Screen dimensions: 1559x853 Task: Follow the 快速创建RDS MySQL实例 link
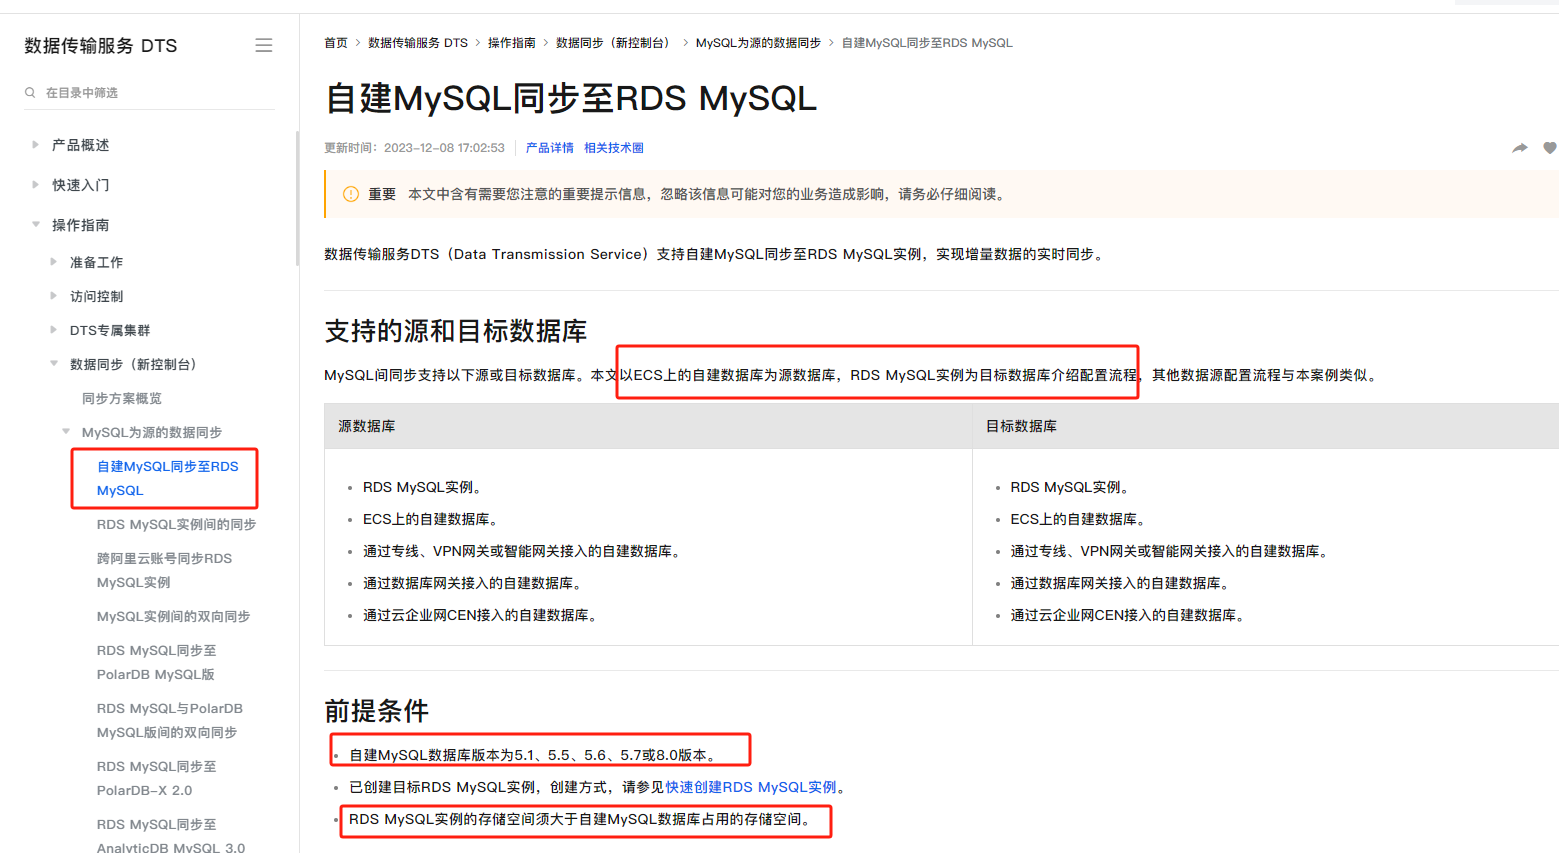751,787
